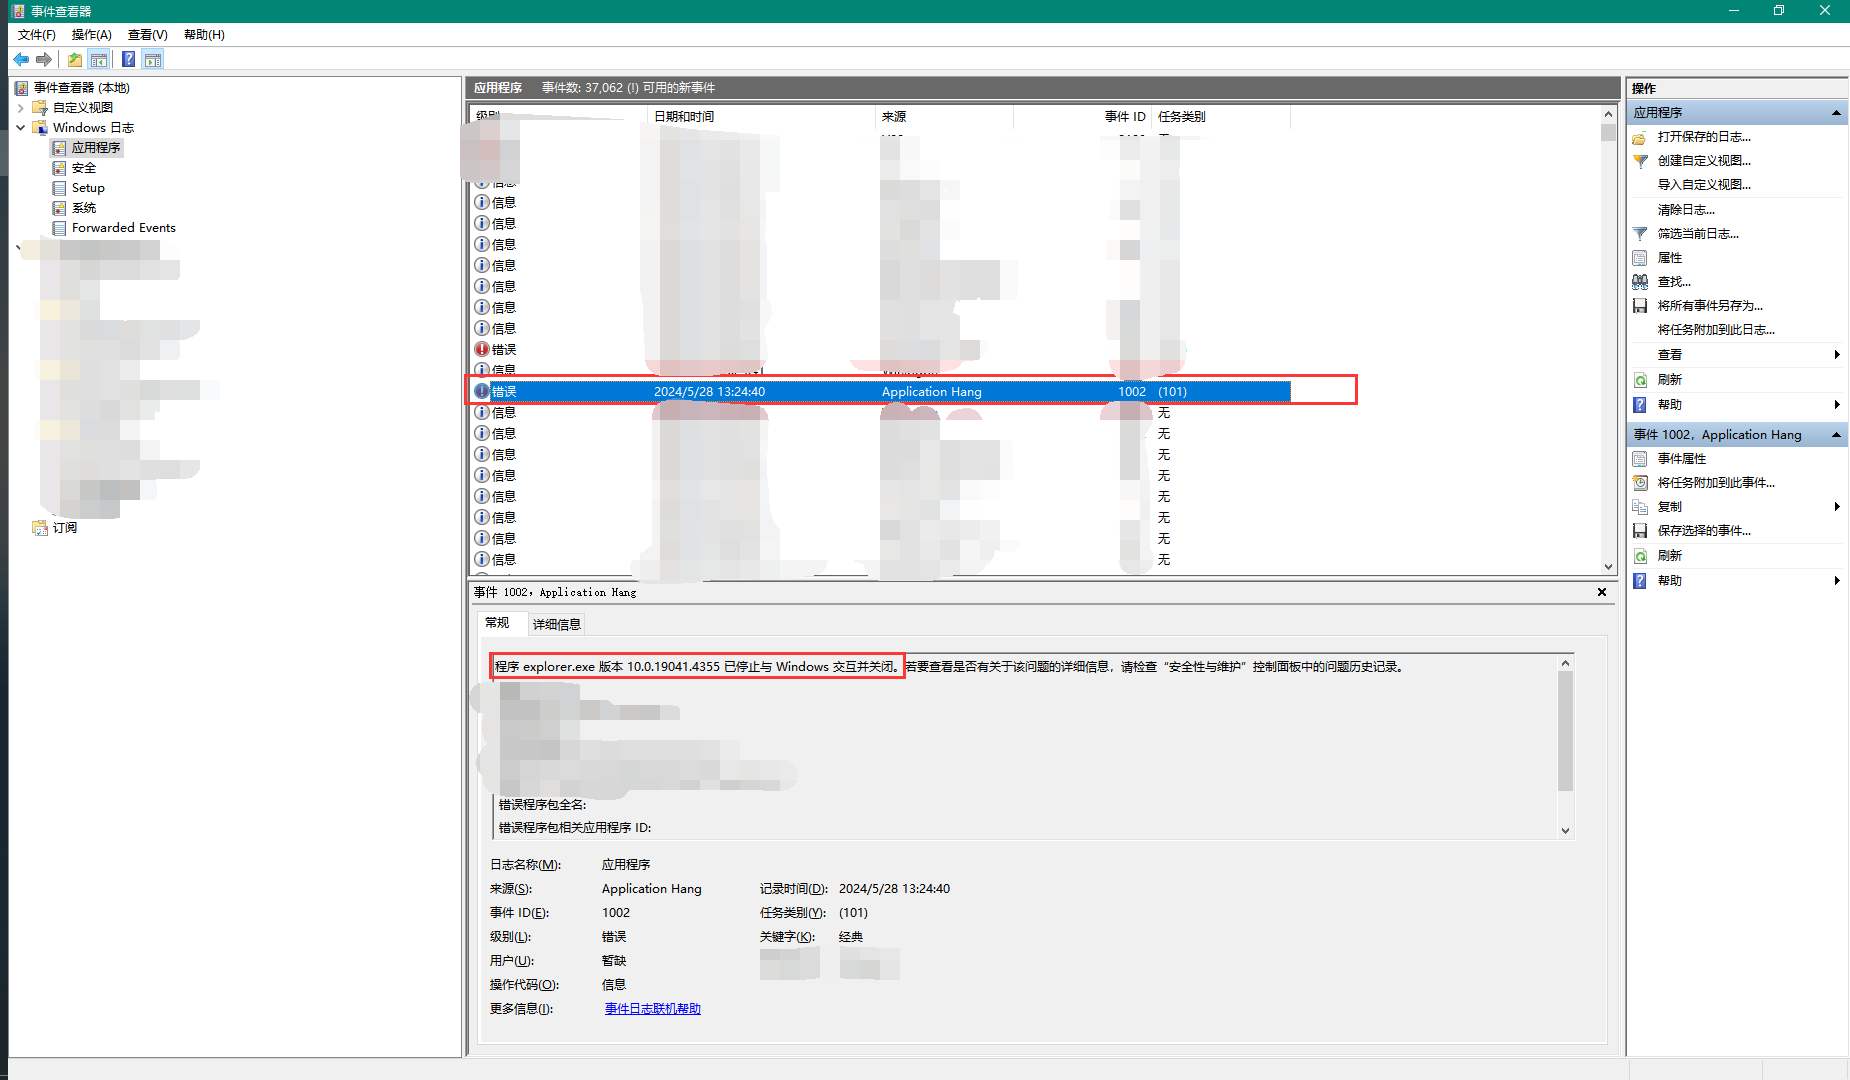This screenshot has width=1850, height=1080.
Task: Click the lower Help icon under event actions
Action: click(1640, 581)
